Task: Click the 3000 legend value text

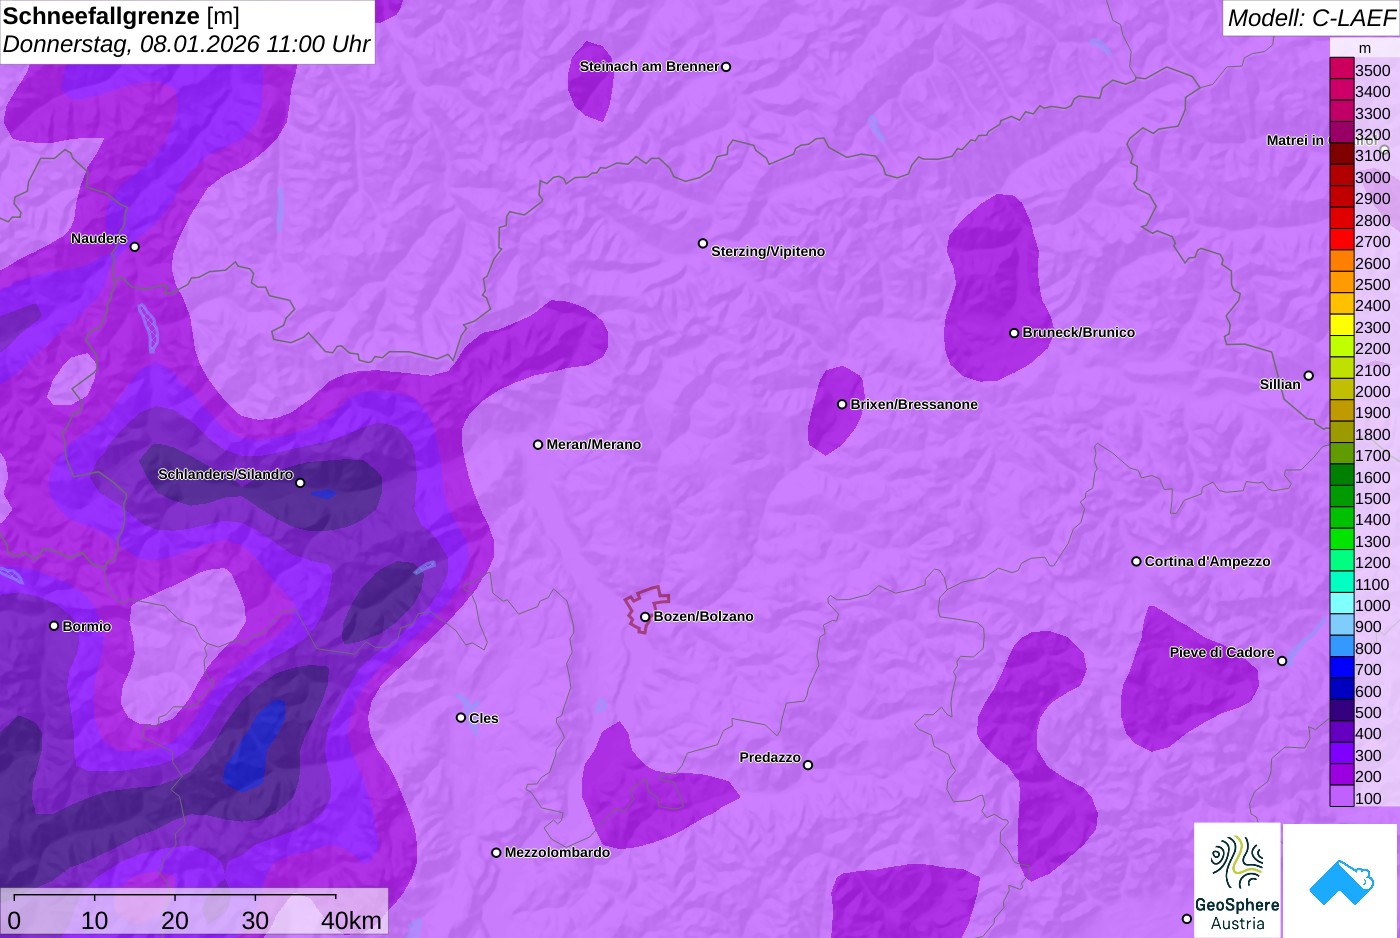Action: pos(1372,177)
